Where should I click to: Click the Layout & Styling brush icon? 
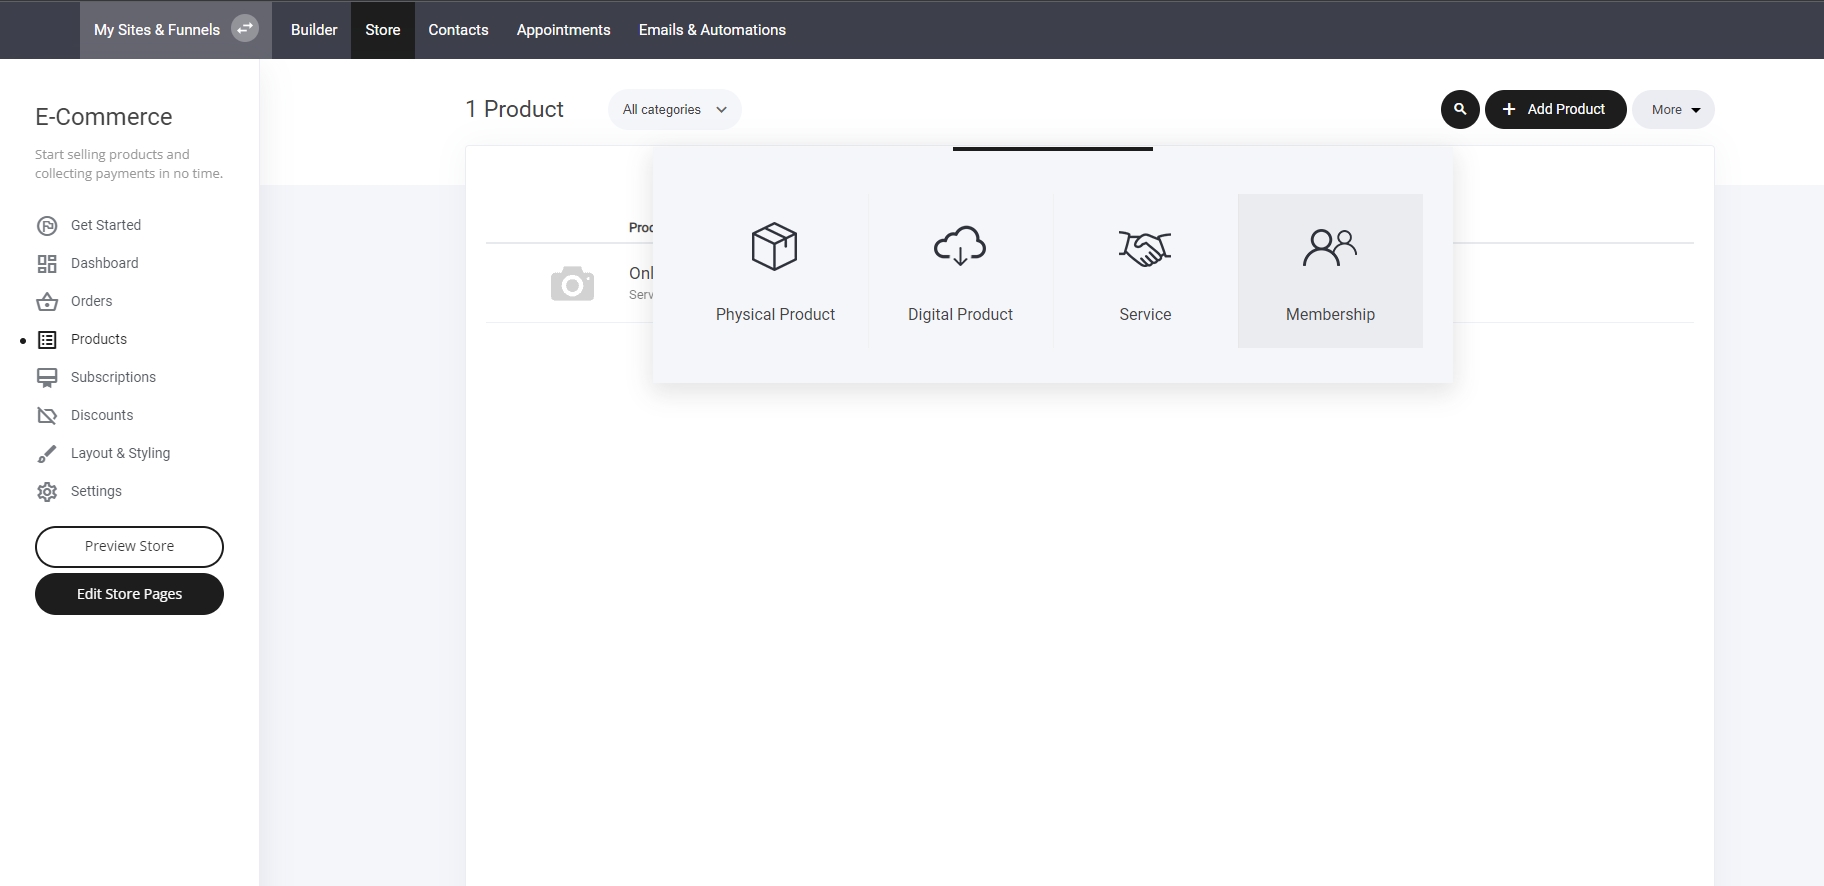(x=47, y=454)
